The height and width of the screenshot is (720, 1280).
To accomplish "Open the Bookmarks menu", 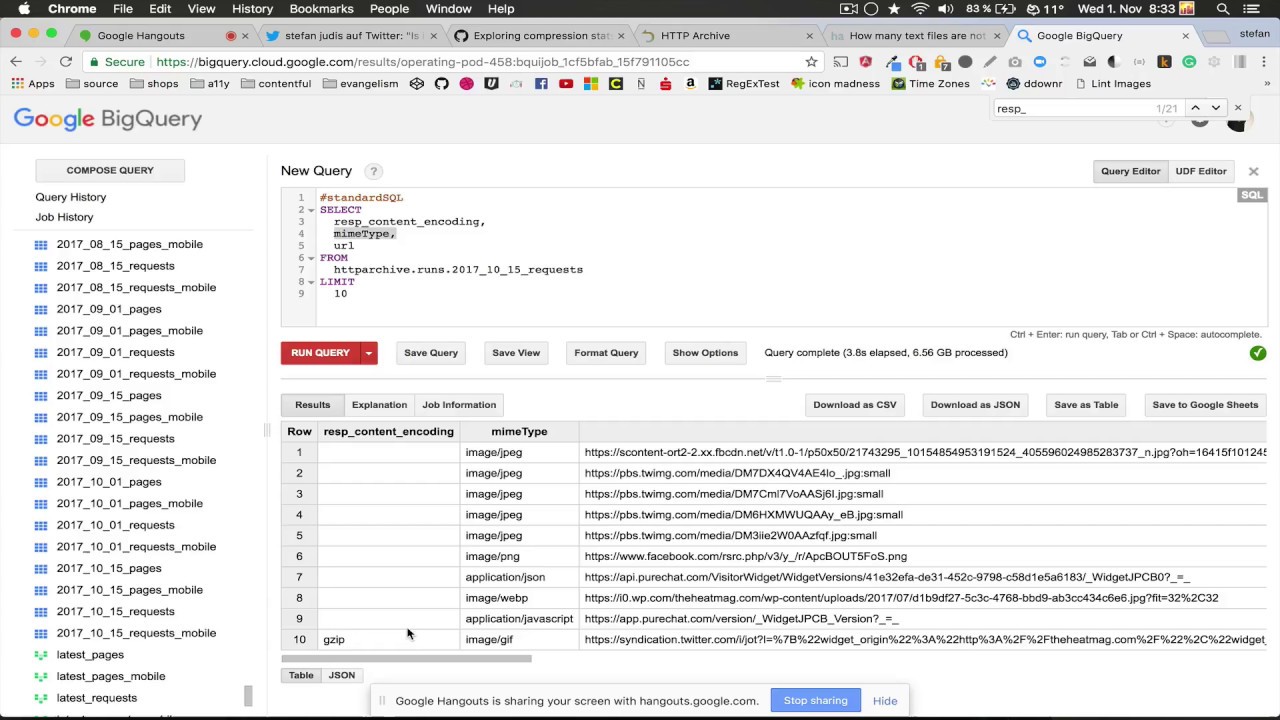I will pos(321,9).
